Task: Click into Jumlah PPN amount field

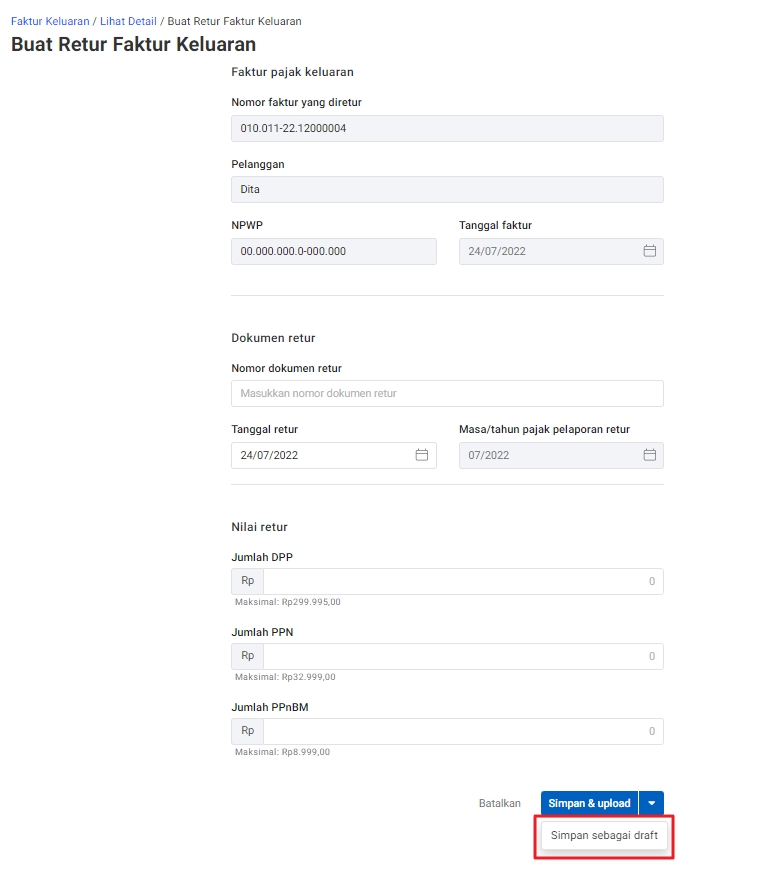Action: pyautogui.click(x=463, y=656)
